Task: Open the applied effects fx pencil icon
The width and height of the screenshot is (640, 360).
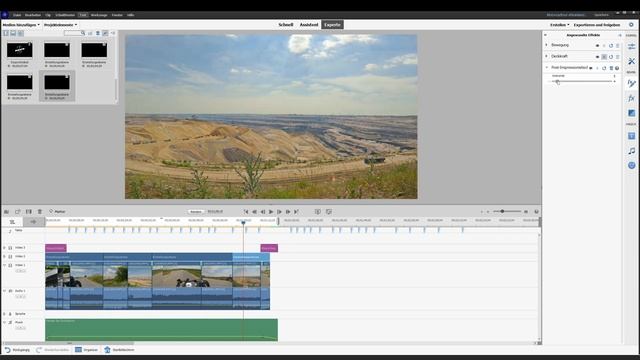Action: tap(631, 83)
